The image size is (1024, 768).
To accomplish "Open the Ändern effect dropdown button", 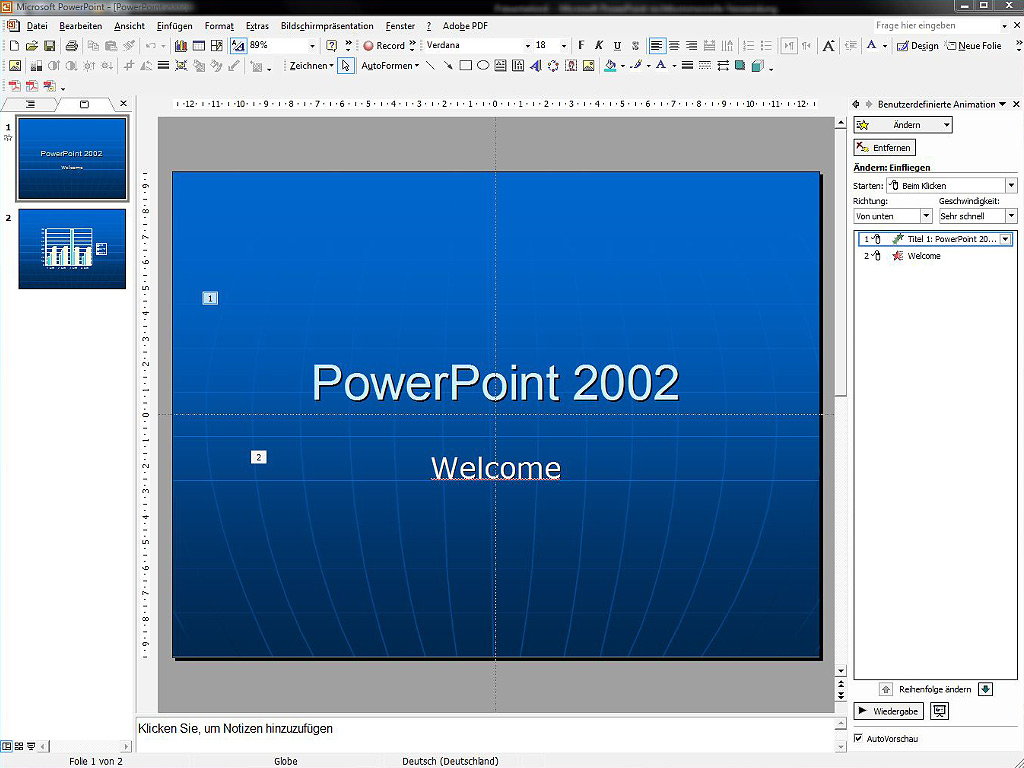I will point(903,125).
